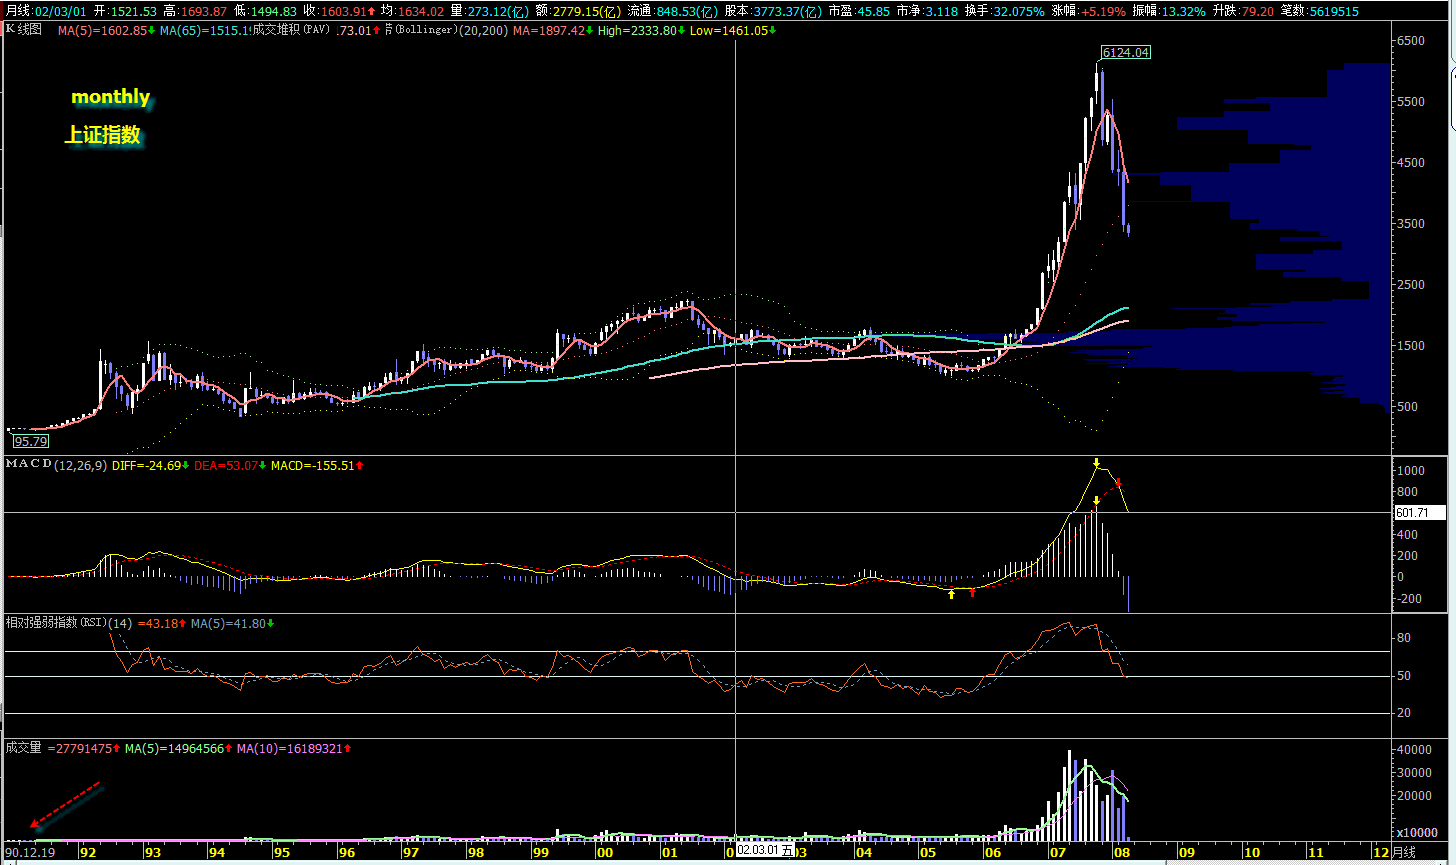The height and width of the screenshot is (865, 1456).
Task: Select the 收:1603.91 close price
Action: pyautogui.click(x=339, y=11)
